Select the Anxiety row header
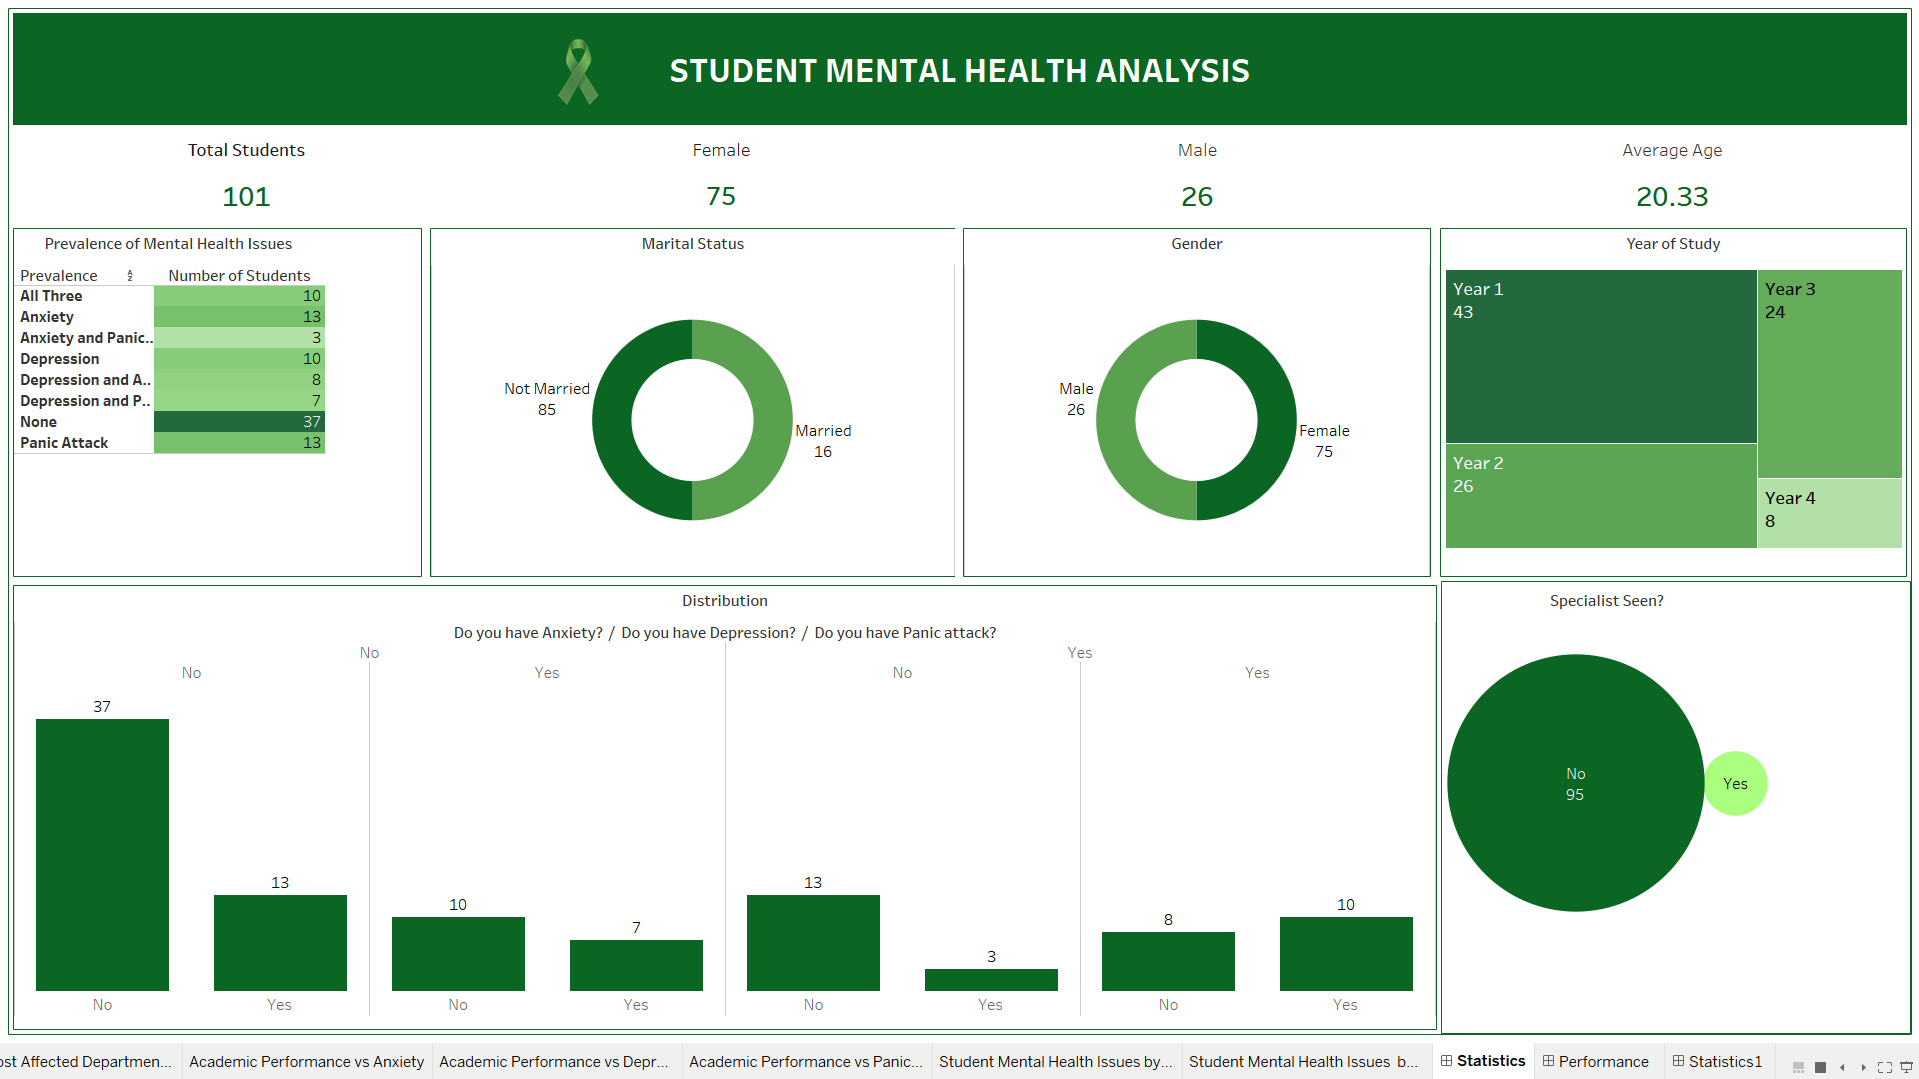This screenshot has width=1919, height=1079. click(47, 317)
